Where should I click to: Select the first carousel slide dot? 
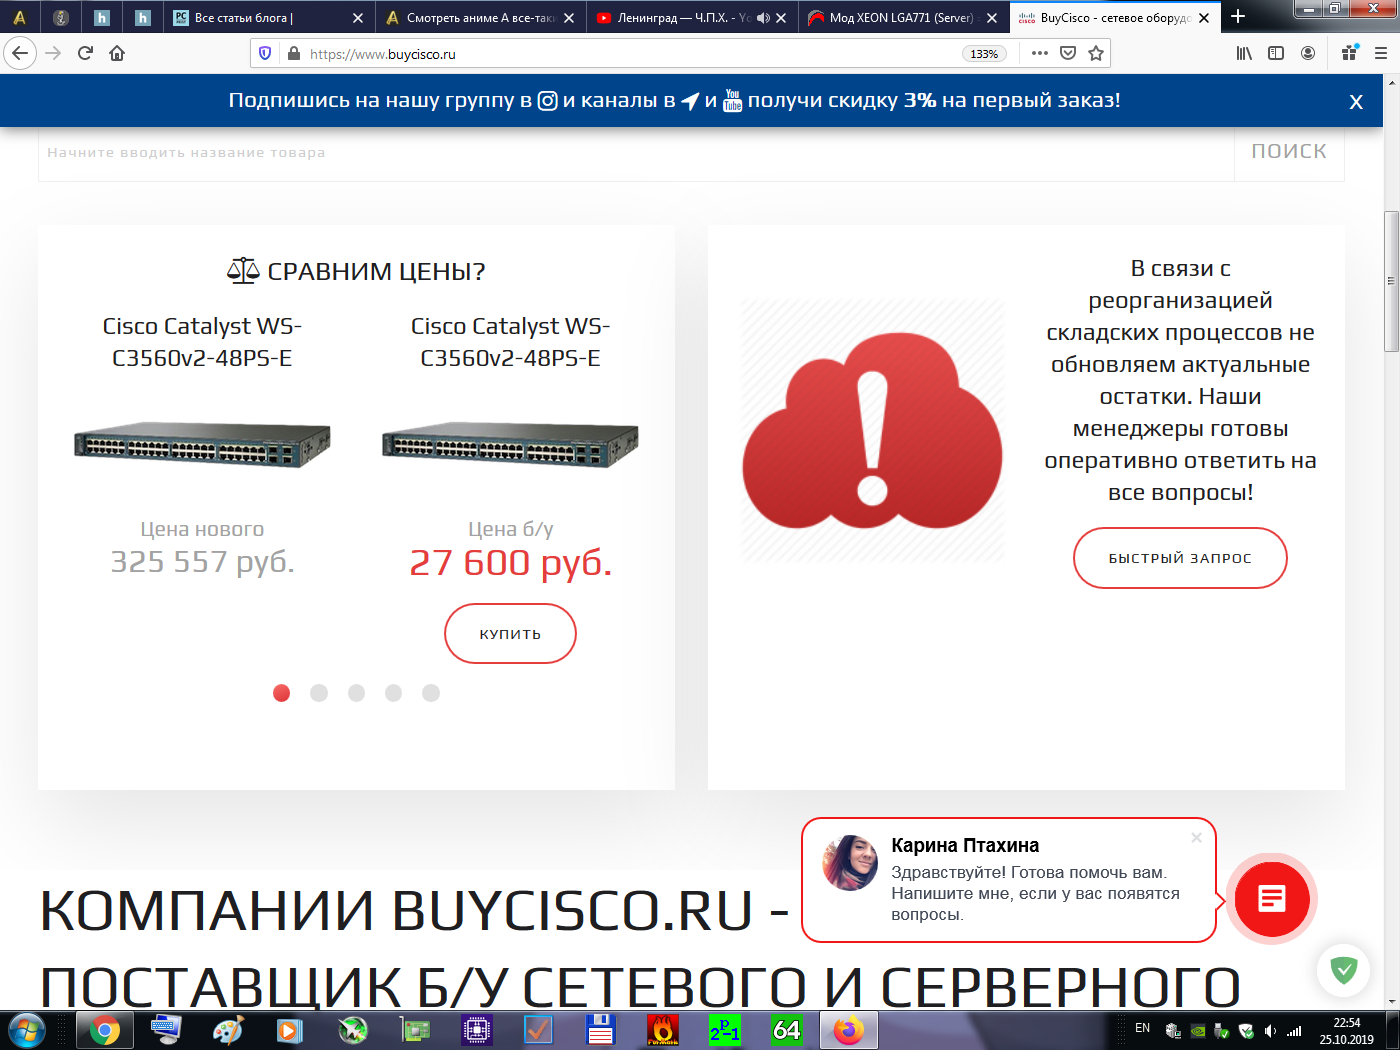point(282,693)
